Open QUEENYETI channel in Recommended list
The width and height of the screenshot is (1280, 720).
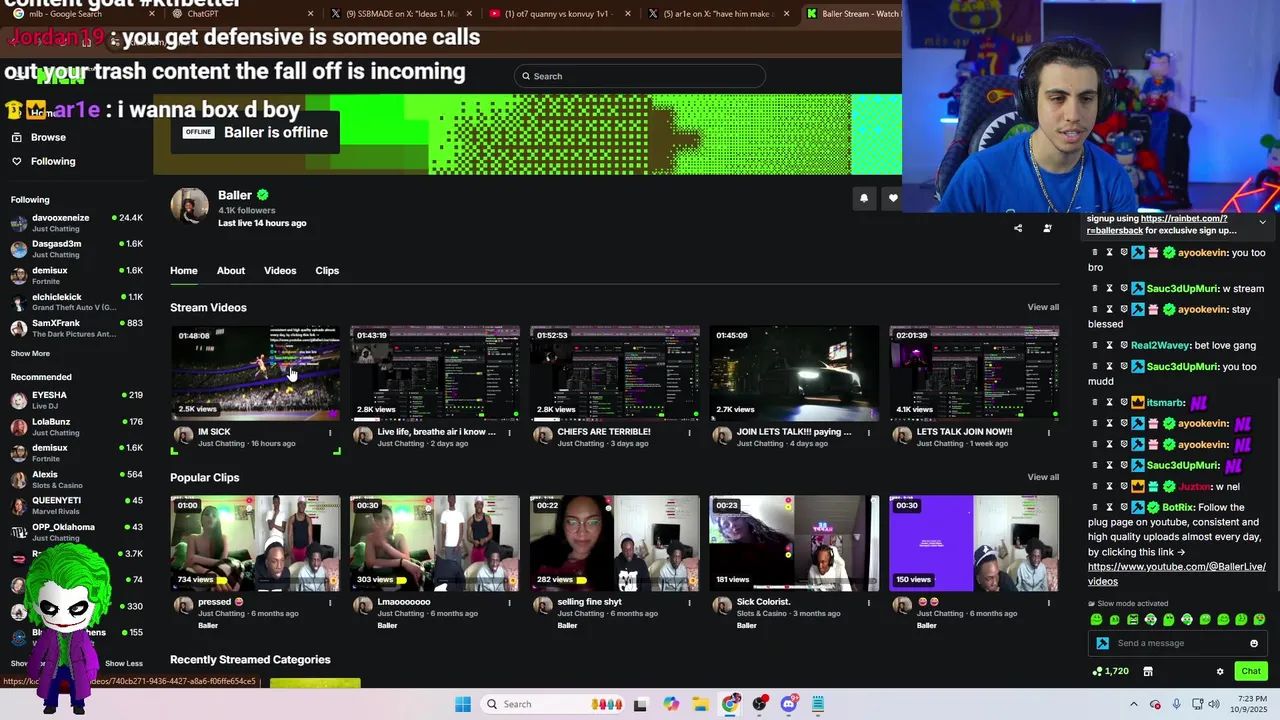click(76, 505)
